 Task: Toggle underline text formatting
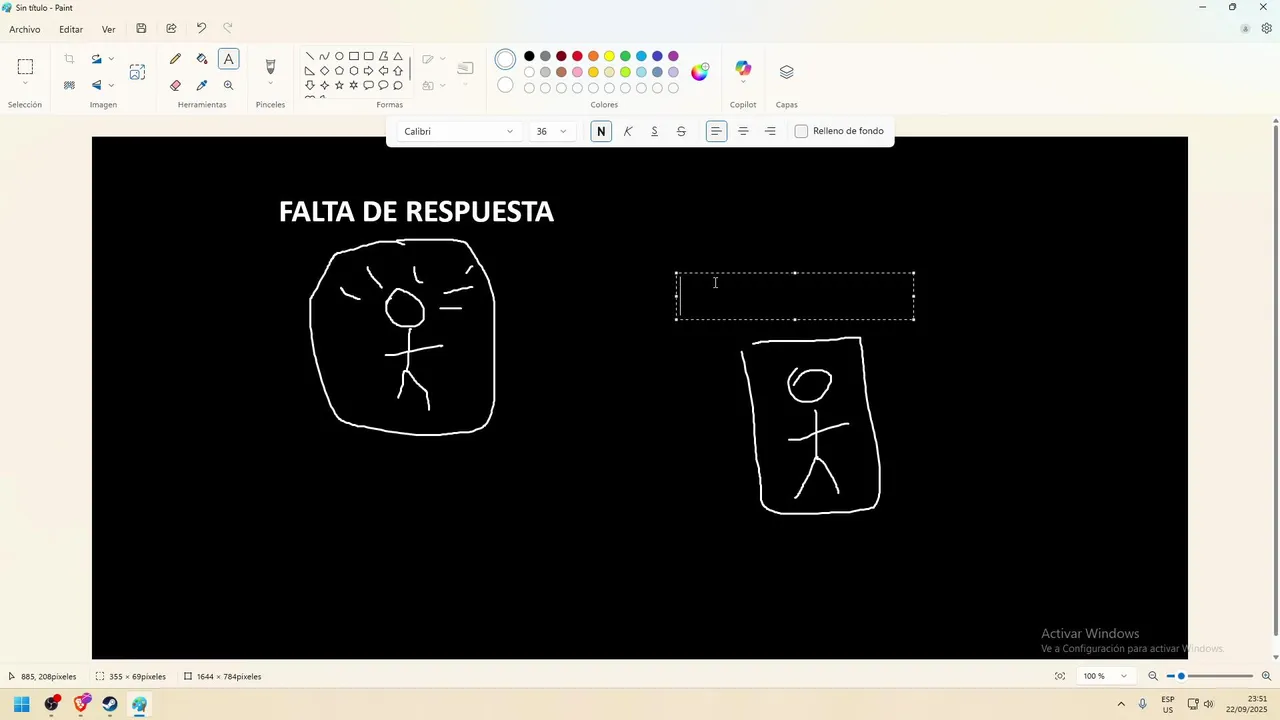tap(655, 131)
